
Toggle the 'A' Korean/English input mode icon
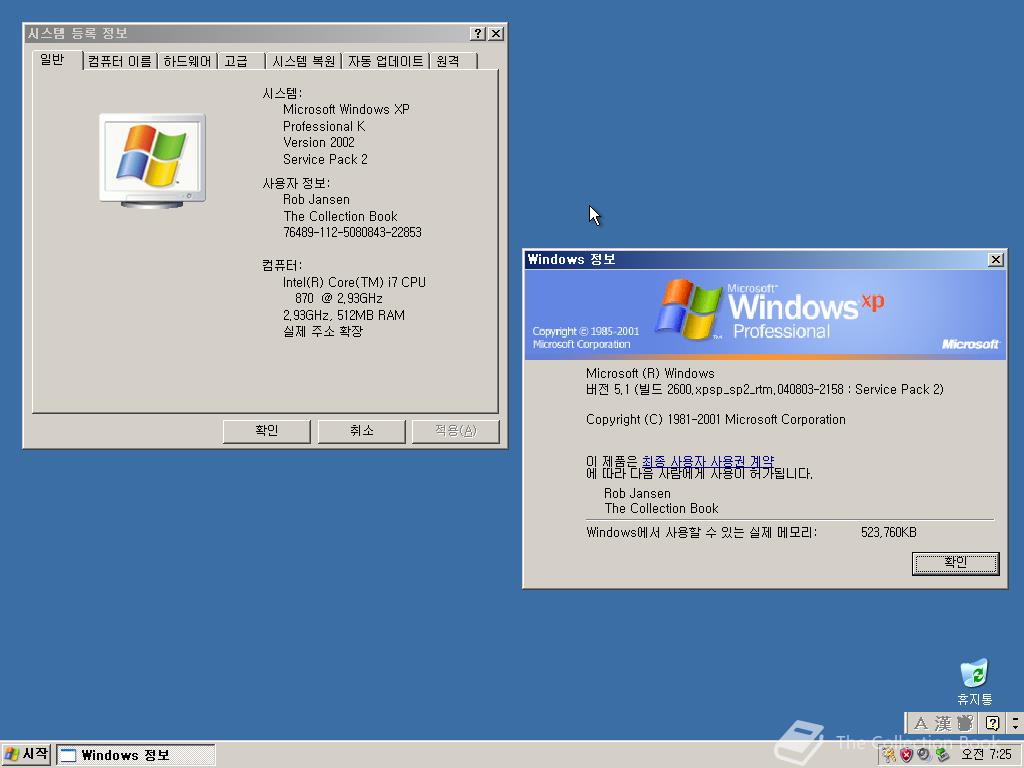pos(920,723)
